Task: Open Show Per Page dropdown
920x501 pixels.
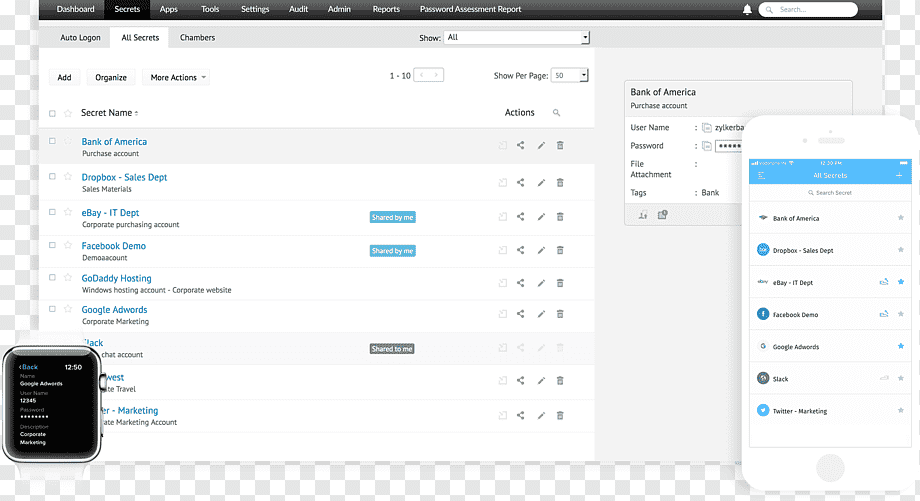Action: (569, 75)
